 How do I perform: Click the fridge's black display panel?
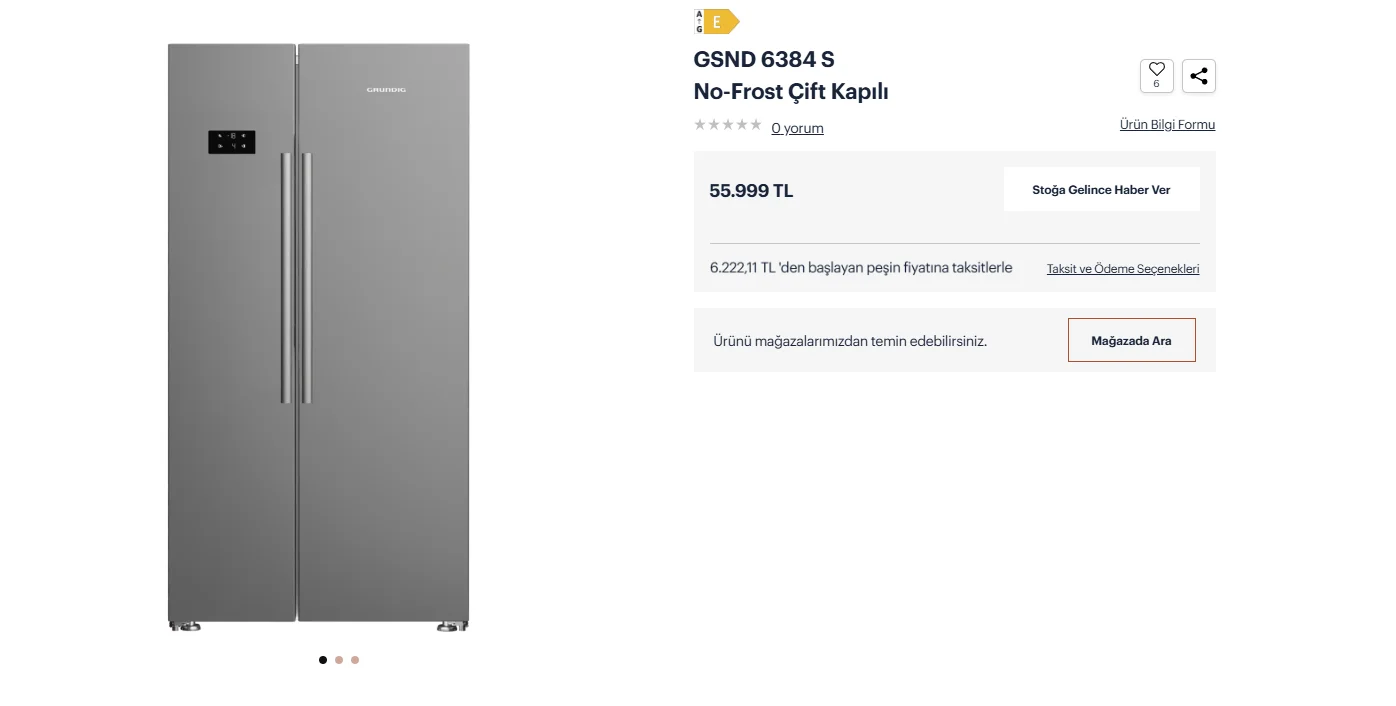pyautogui.click(x=231, y=142)
